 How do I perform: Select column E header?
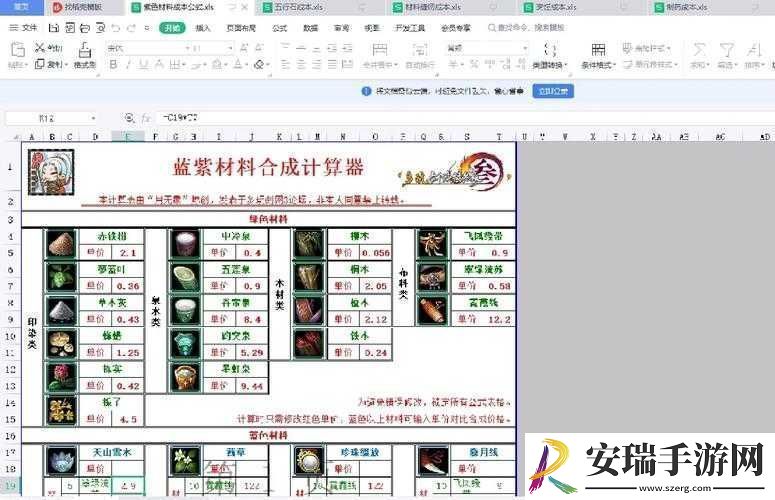tap(128, 136)
